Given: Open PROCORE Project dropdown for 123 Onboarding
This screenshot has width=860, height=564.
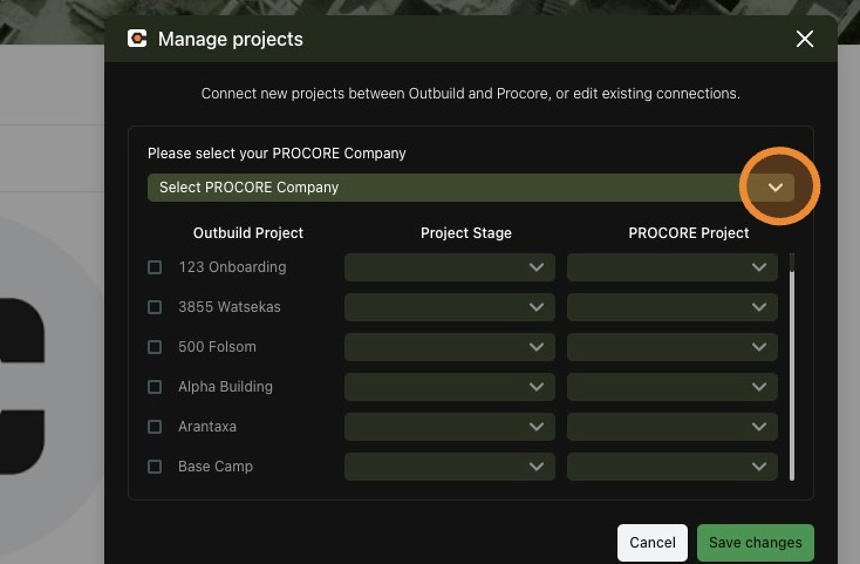Looking at the screenshot, I should click(672, 267).
